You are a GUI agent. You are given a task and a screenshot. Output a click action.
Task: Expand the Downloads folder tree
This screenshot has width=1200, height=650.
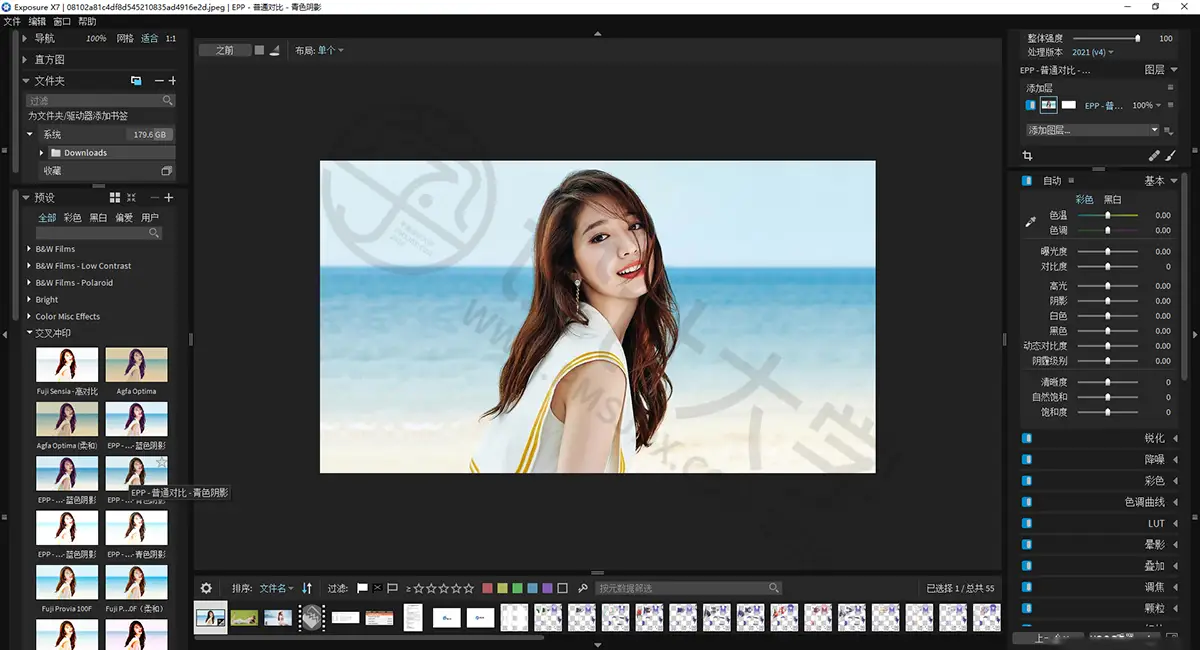point(42,153)
